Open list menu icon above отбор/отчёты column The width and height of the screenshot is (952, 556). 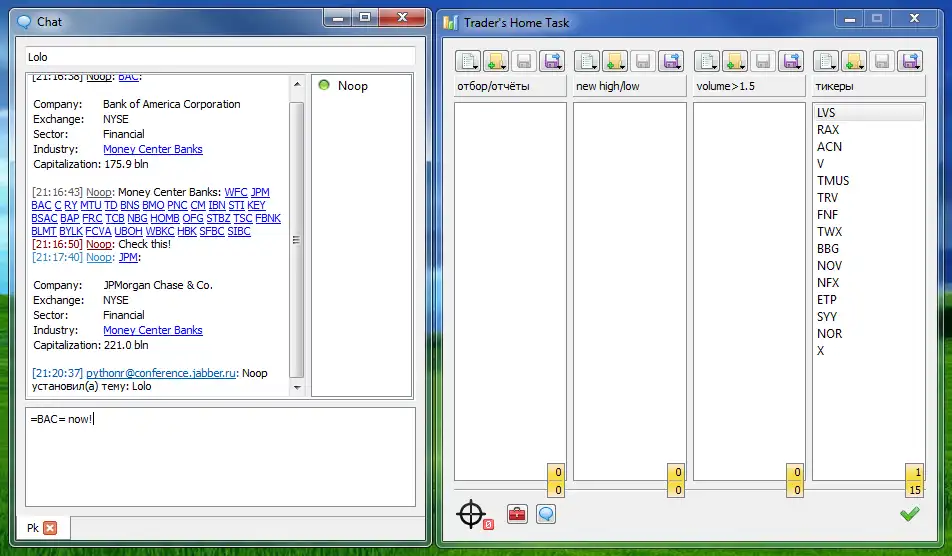[x=468, y=61]
